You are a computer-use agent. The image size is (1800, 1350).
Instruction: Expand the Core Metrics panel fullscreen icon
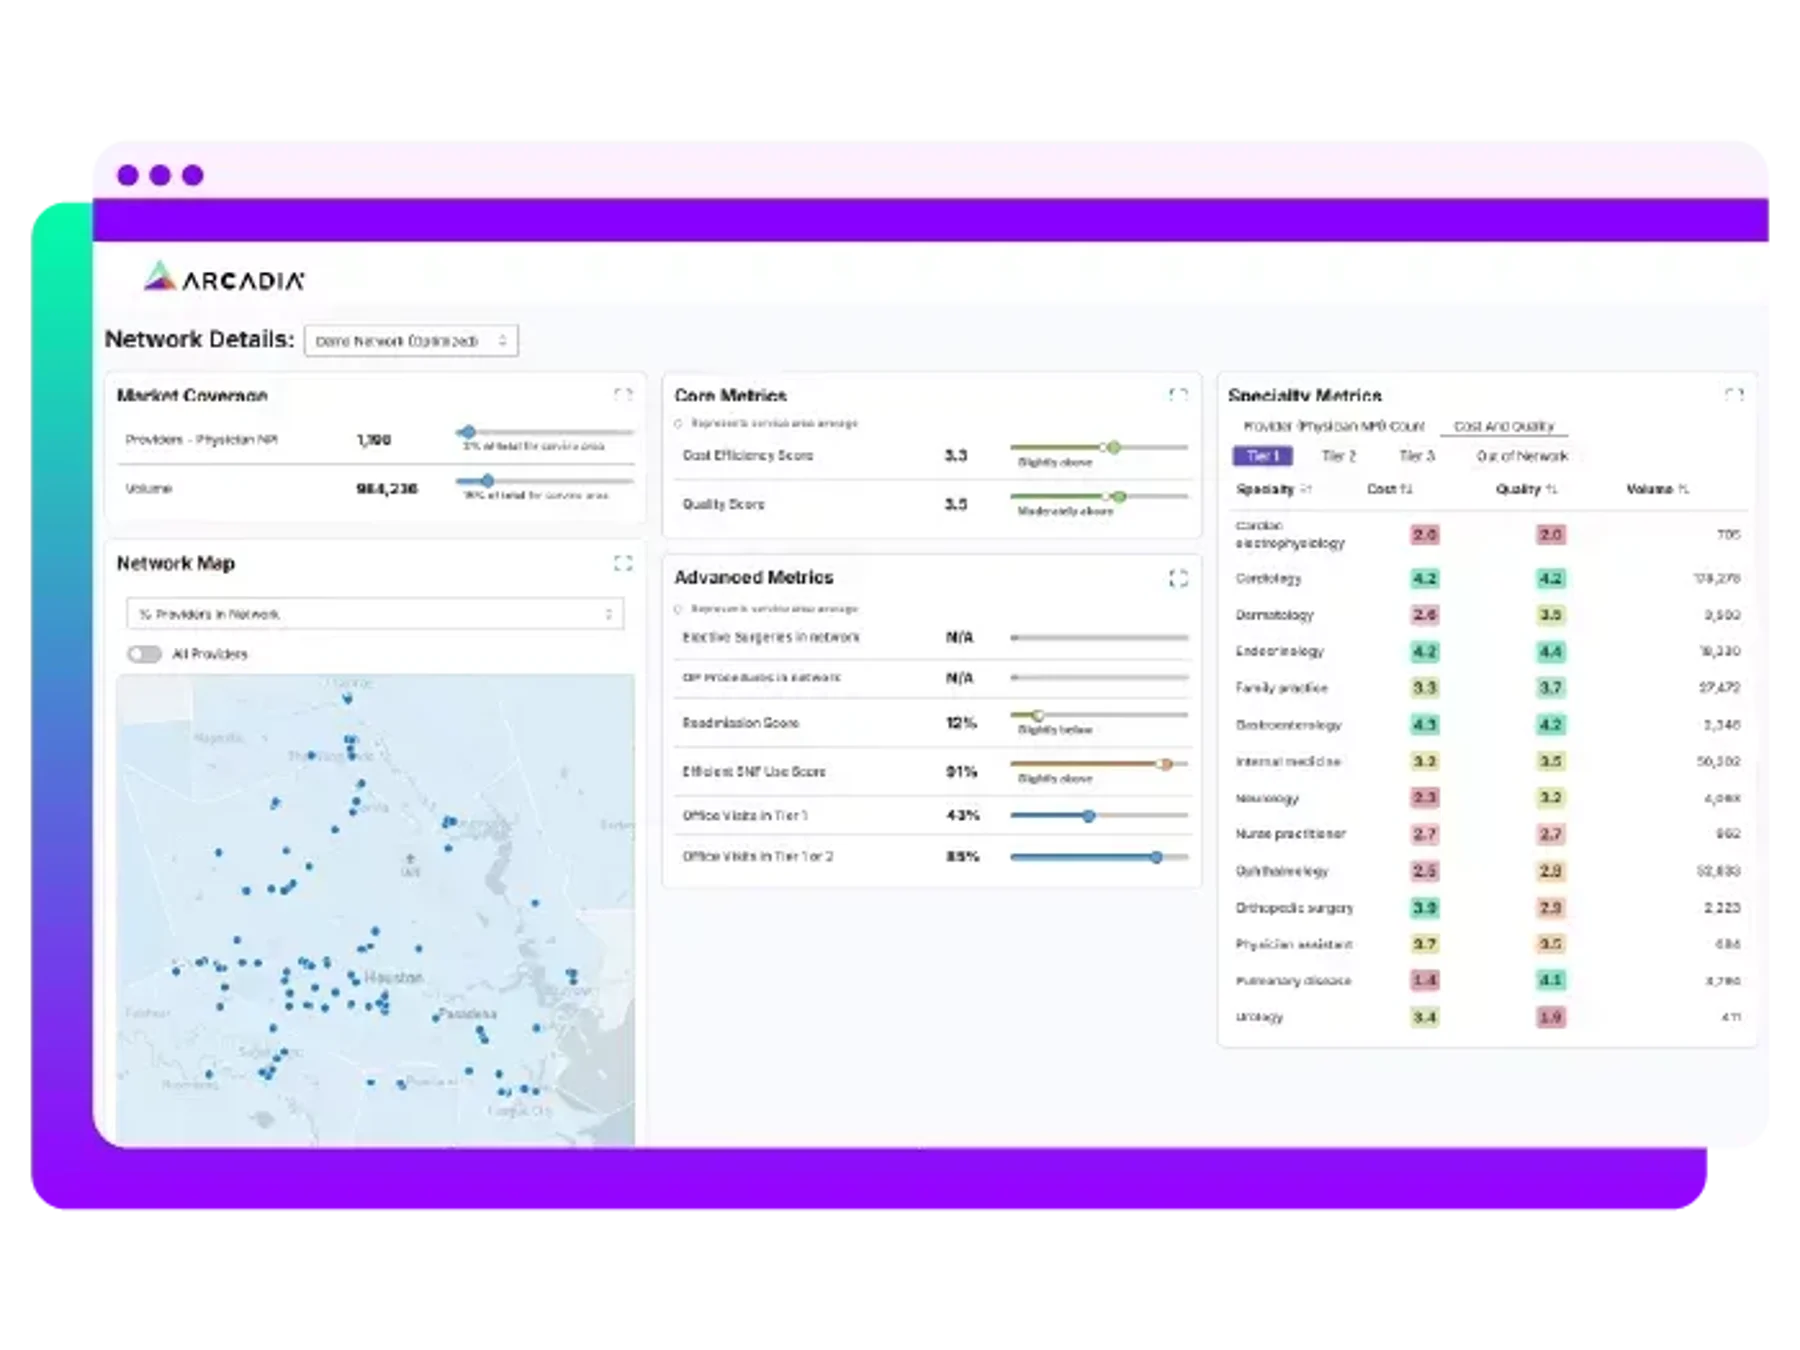[x=1178, y=395]
